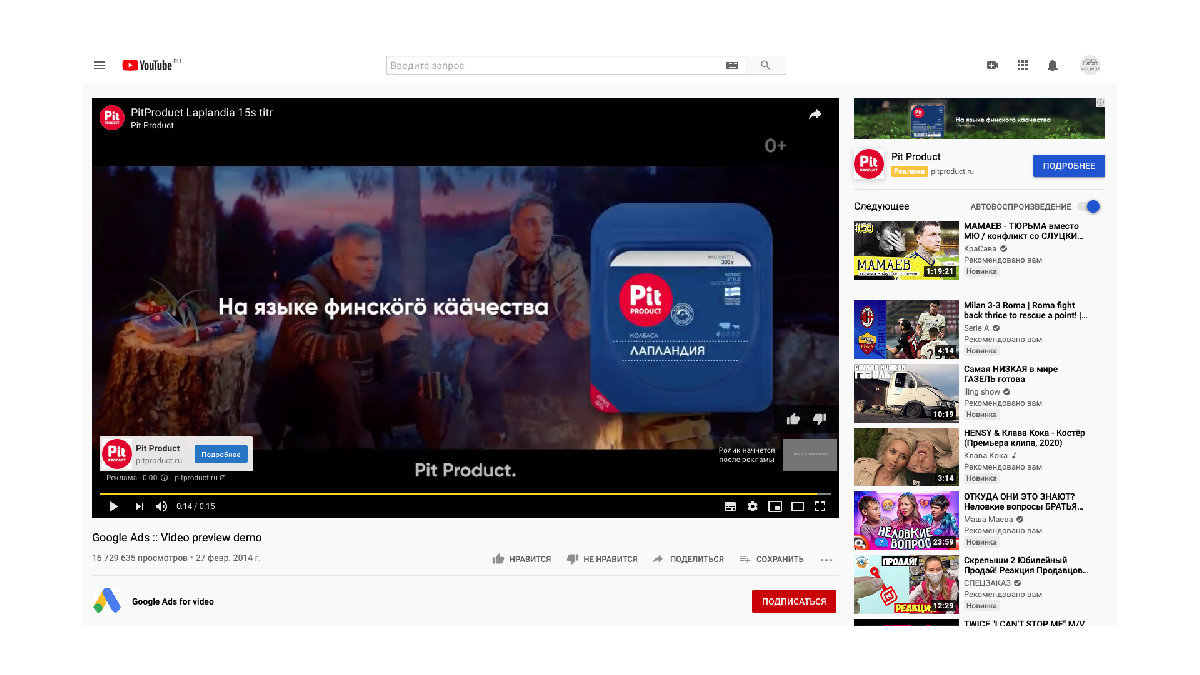1200x675 pixels.
Task: Enter fullscreen mode
Action: [x=820, y=506]
